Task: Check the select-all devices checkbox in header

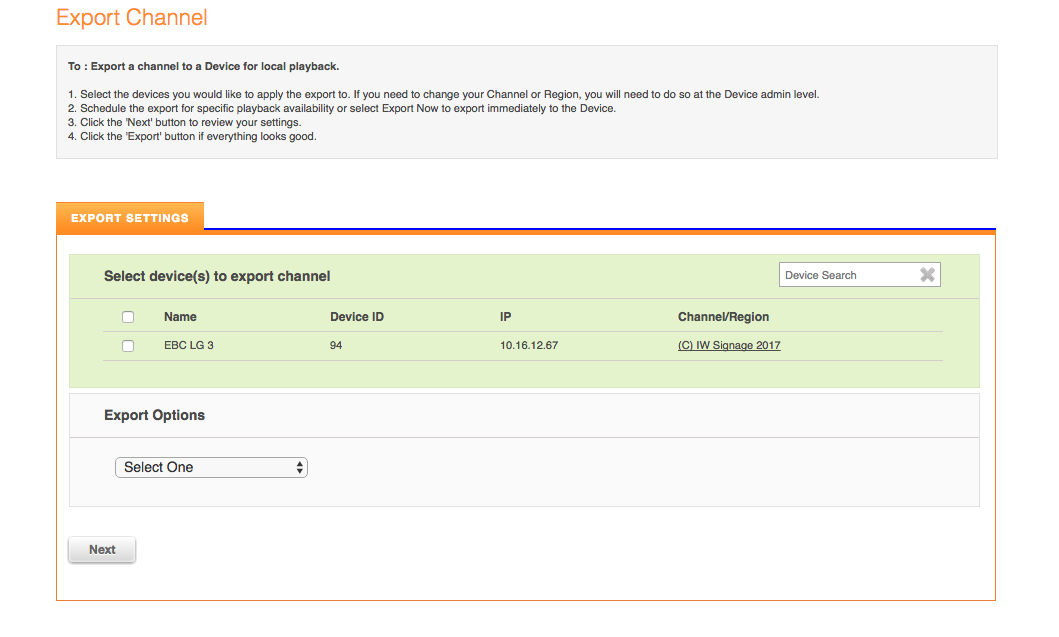Action: tap(128, 317)
